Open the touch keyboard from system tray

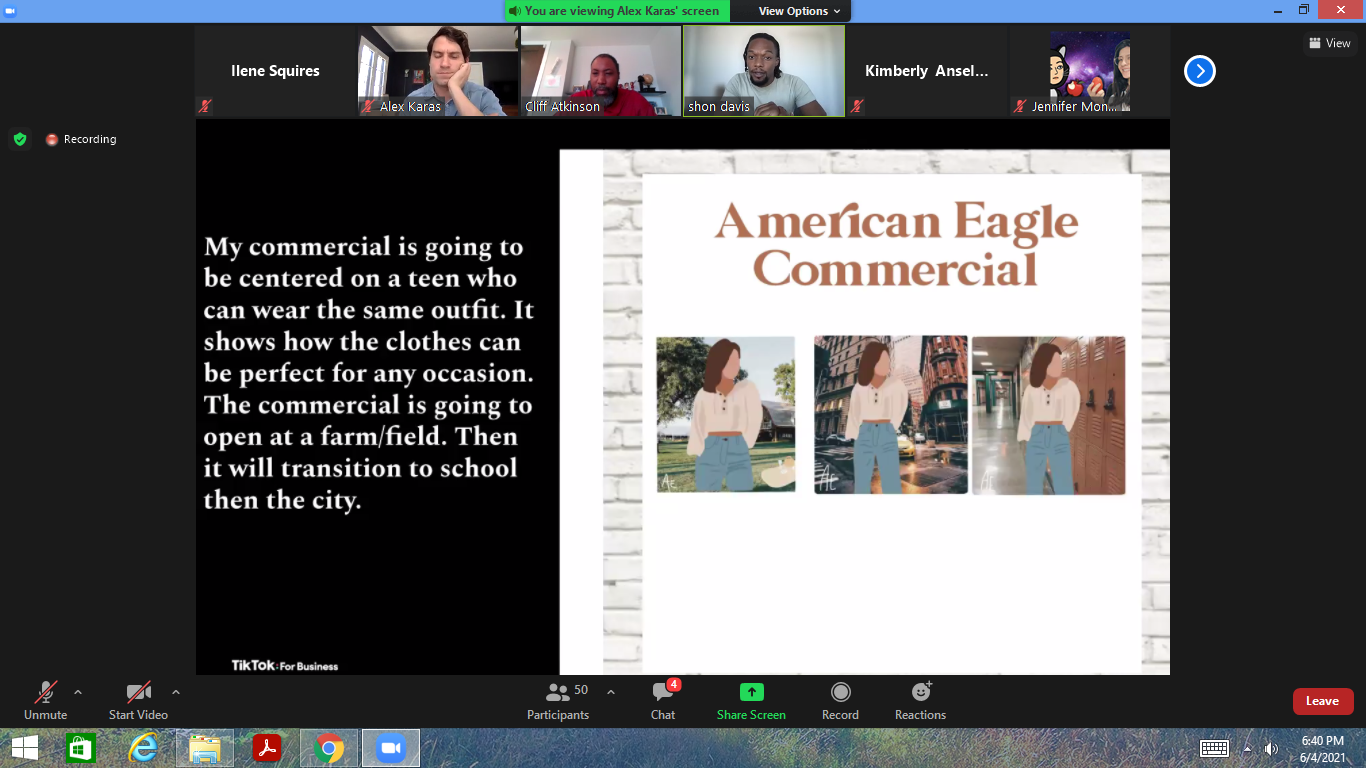click(x=1214, y=748)
